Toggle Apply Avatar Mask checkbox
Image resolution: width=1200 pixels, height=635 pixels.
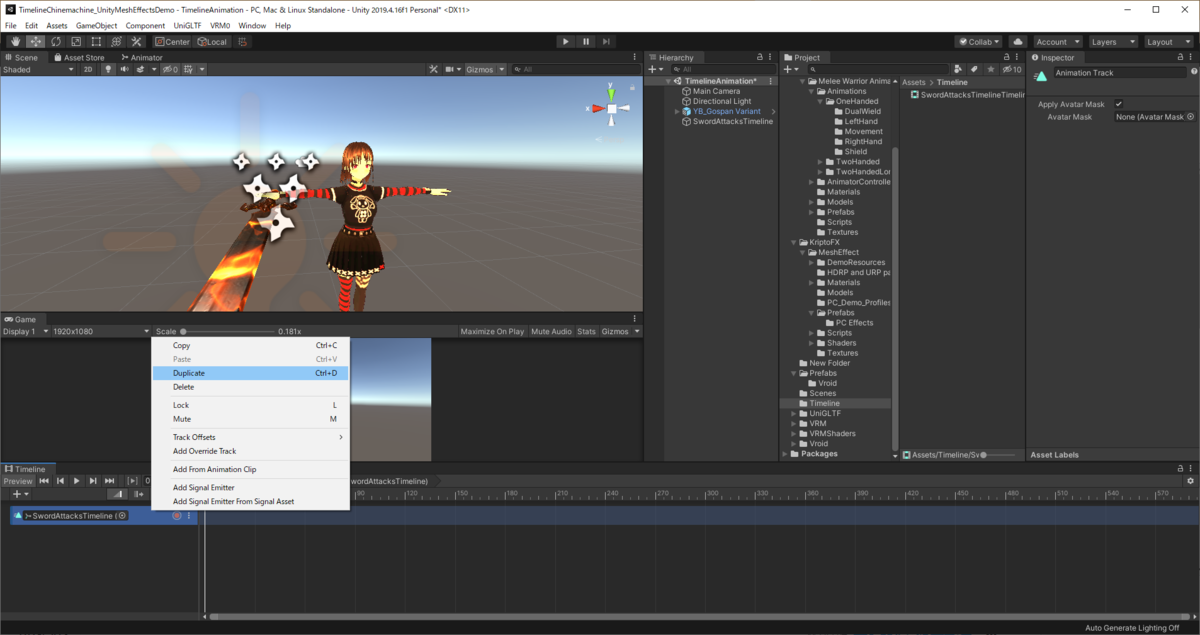tap(1118, 104)
